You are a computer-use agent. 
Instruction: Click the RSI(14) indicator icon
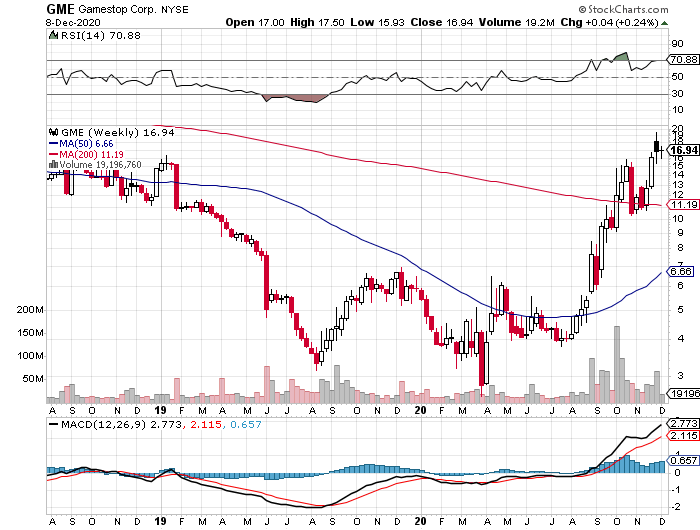[x=53, y=35]
